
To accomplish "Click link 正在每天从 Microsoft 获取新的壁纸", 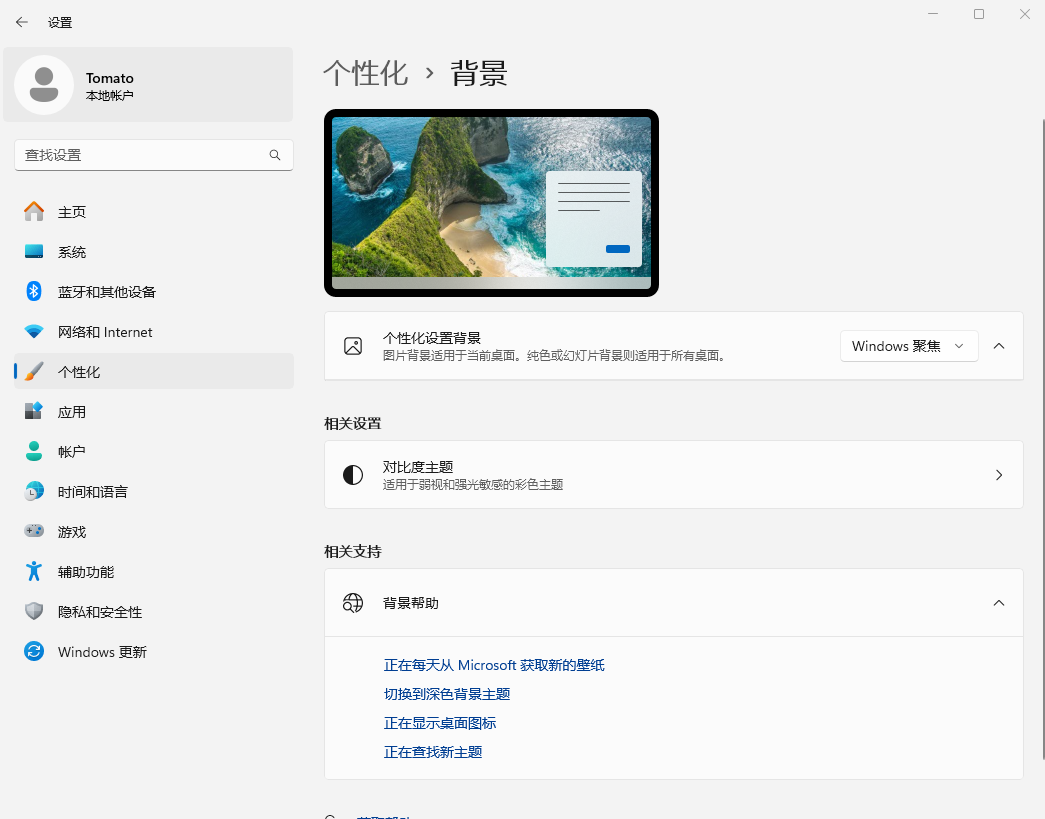I will click(494, 665).
